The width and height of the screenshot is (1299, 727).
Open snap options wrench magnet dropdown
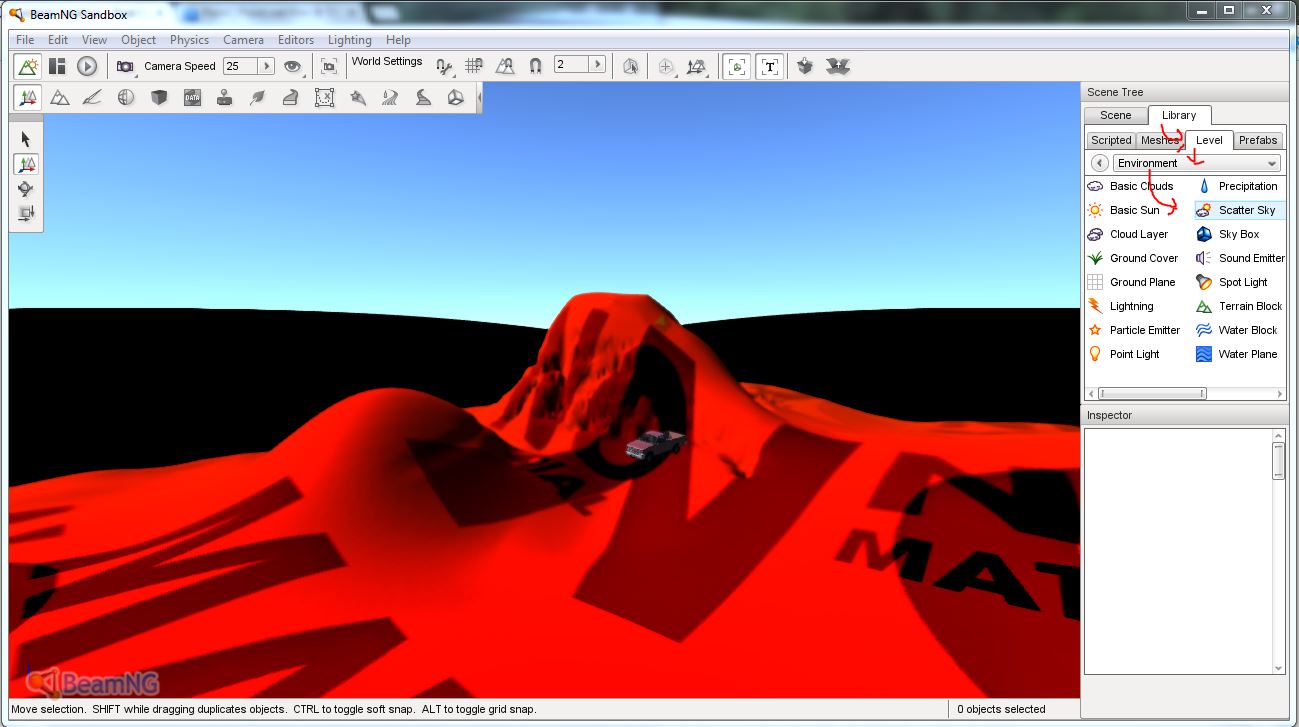tap(444, 66)
